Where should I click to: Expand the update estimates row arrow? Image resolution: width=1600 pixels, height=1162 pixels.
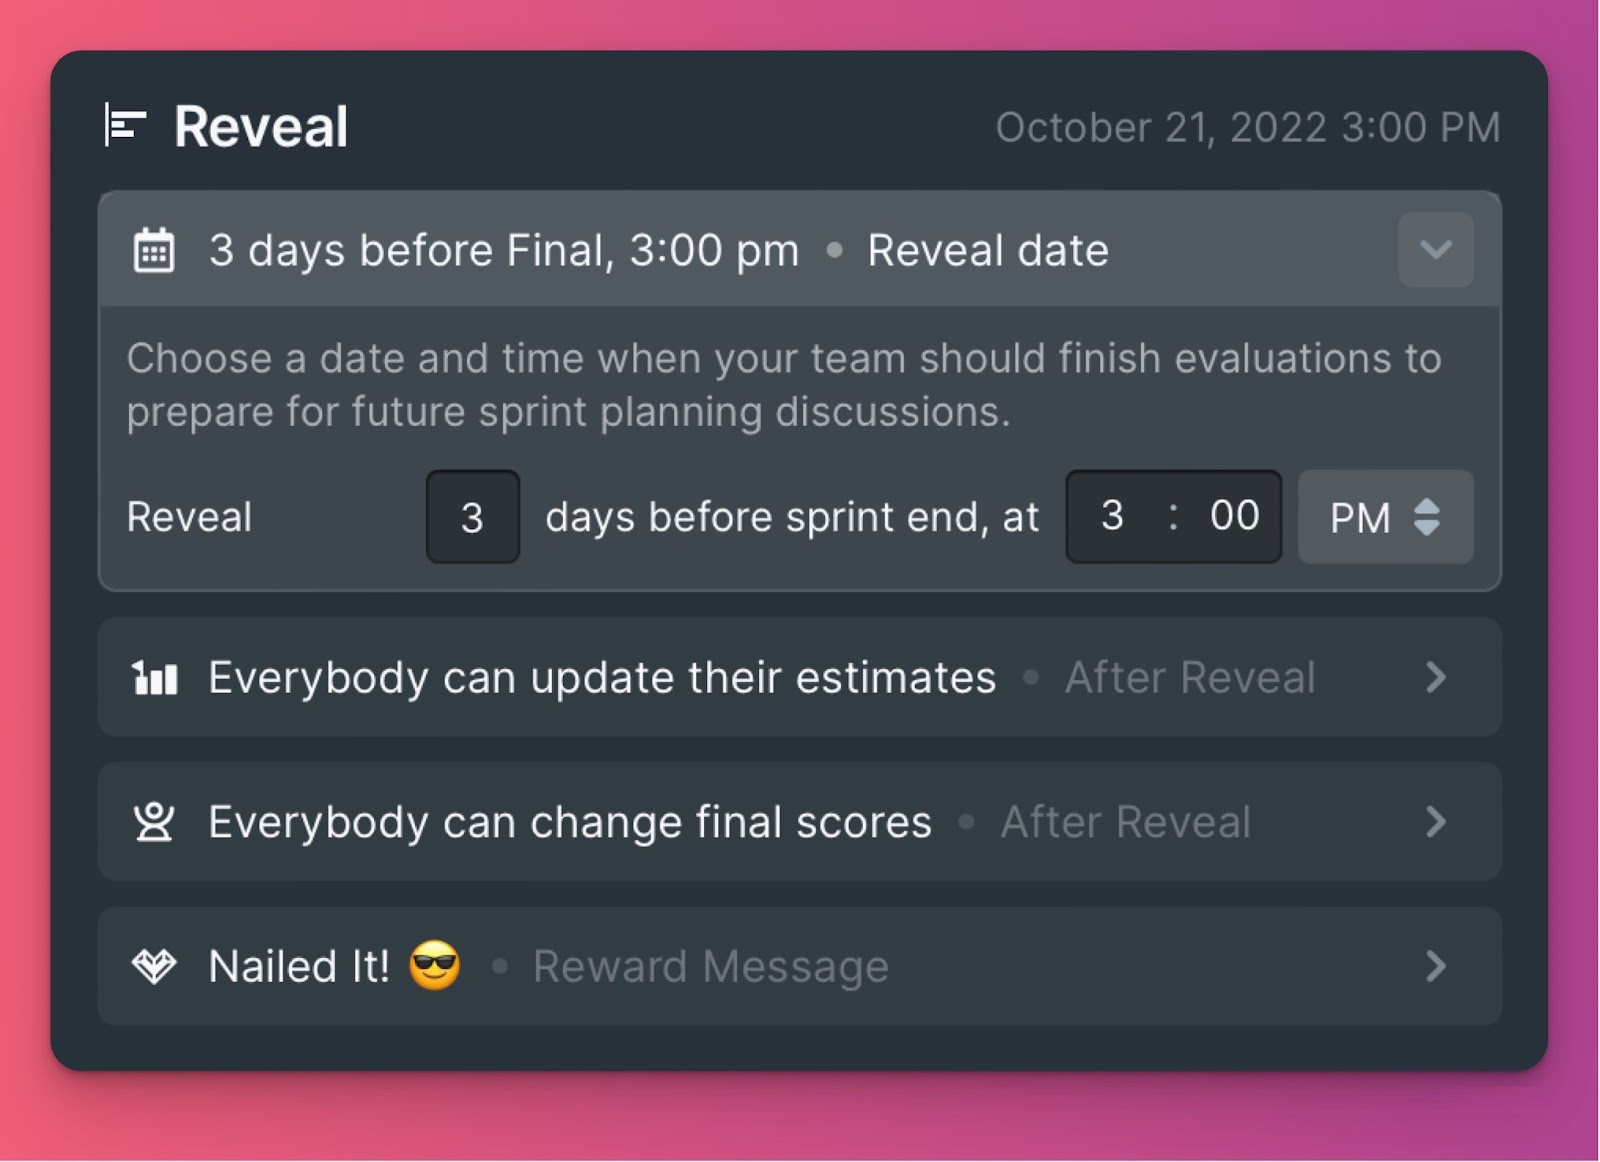click(1436, 678)
